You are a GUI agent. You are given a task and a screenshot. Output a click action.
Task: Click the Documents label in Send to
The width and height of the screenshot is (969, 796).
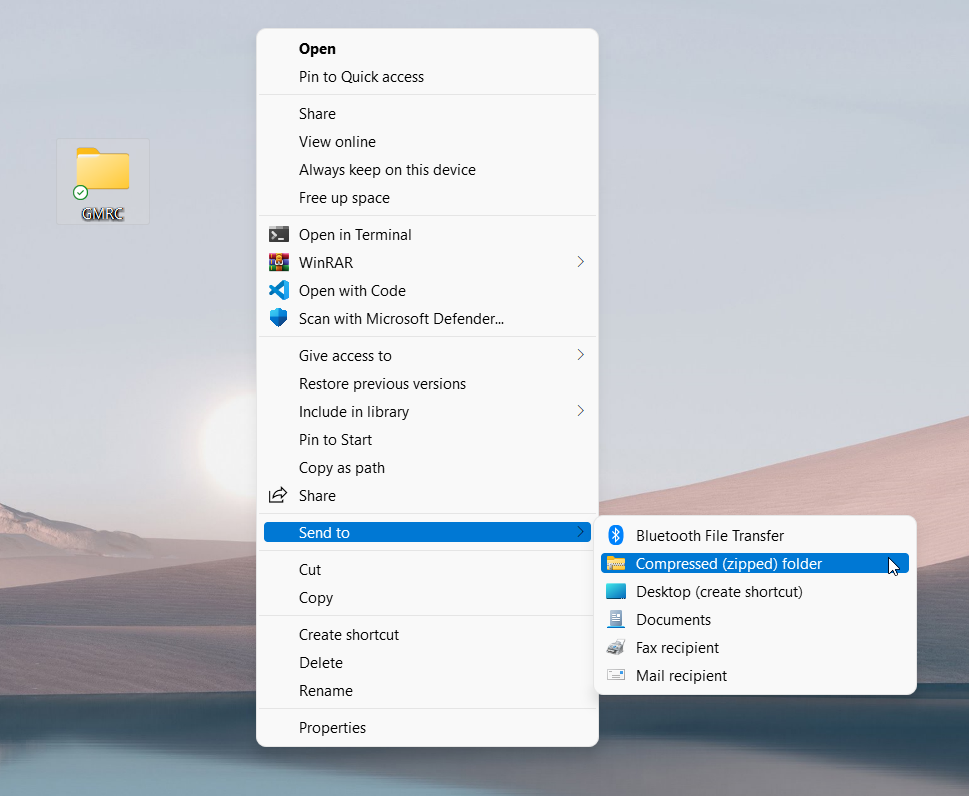tap(673, 619)
